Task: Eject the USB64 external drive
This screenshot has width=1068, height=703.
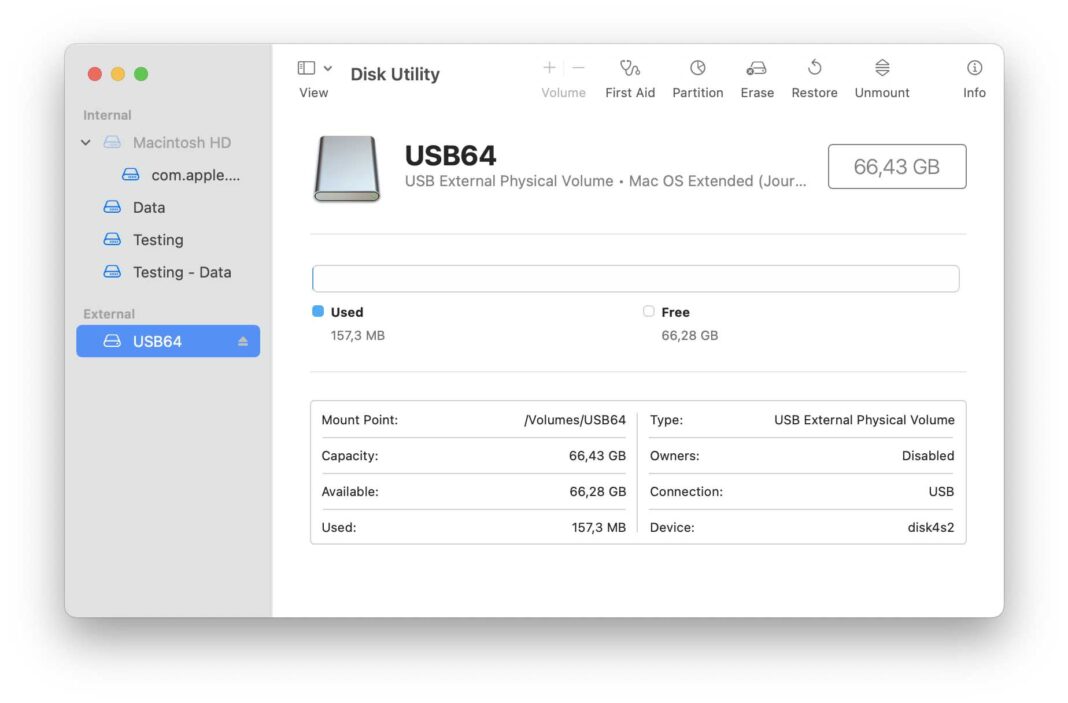Action: 243,340
